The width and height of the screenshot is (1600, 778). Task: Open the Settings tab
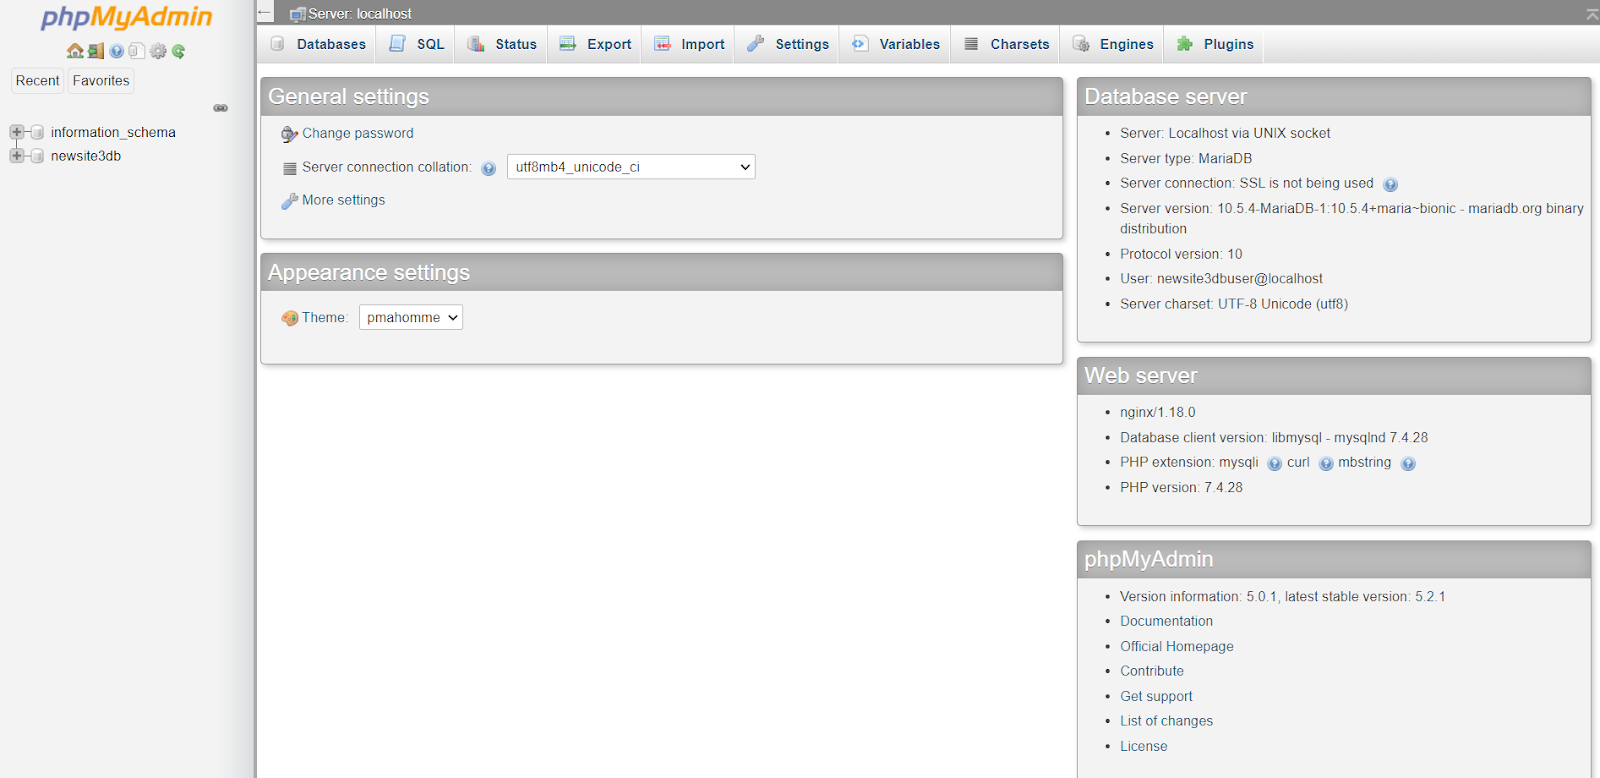788,44
